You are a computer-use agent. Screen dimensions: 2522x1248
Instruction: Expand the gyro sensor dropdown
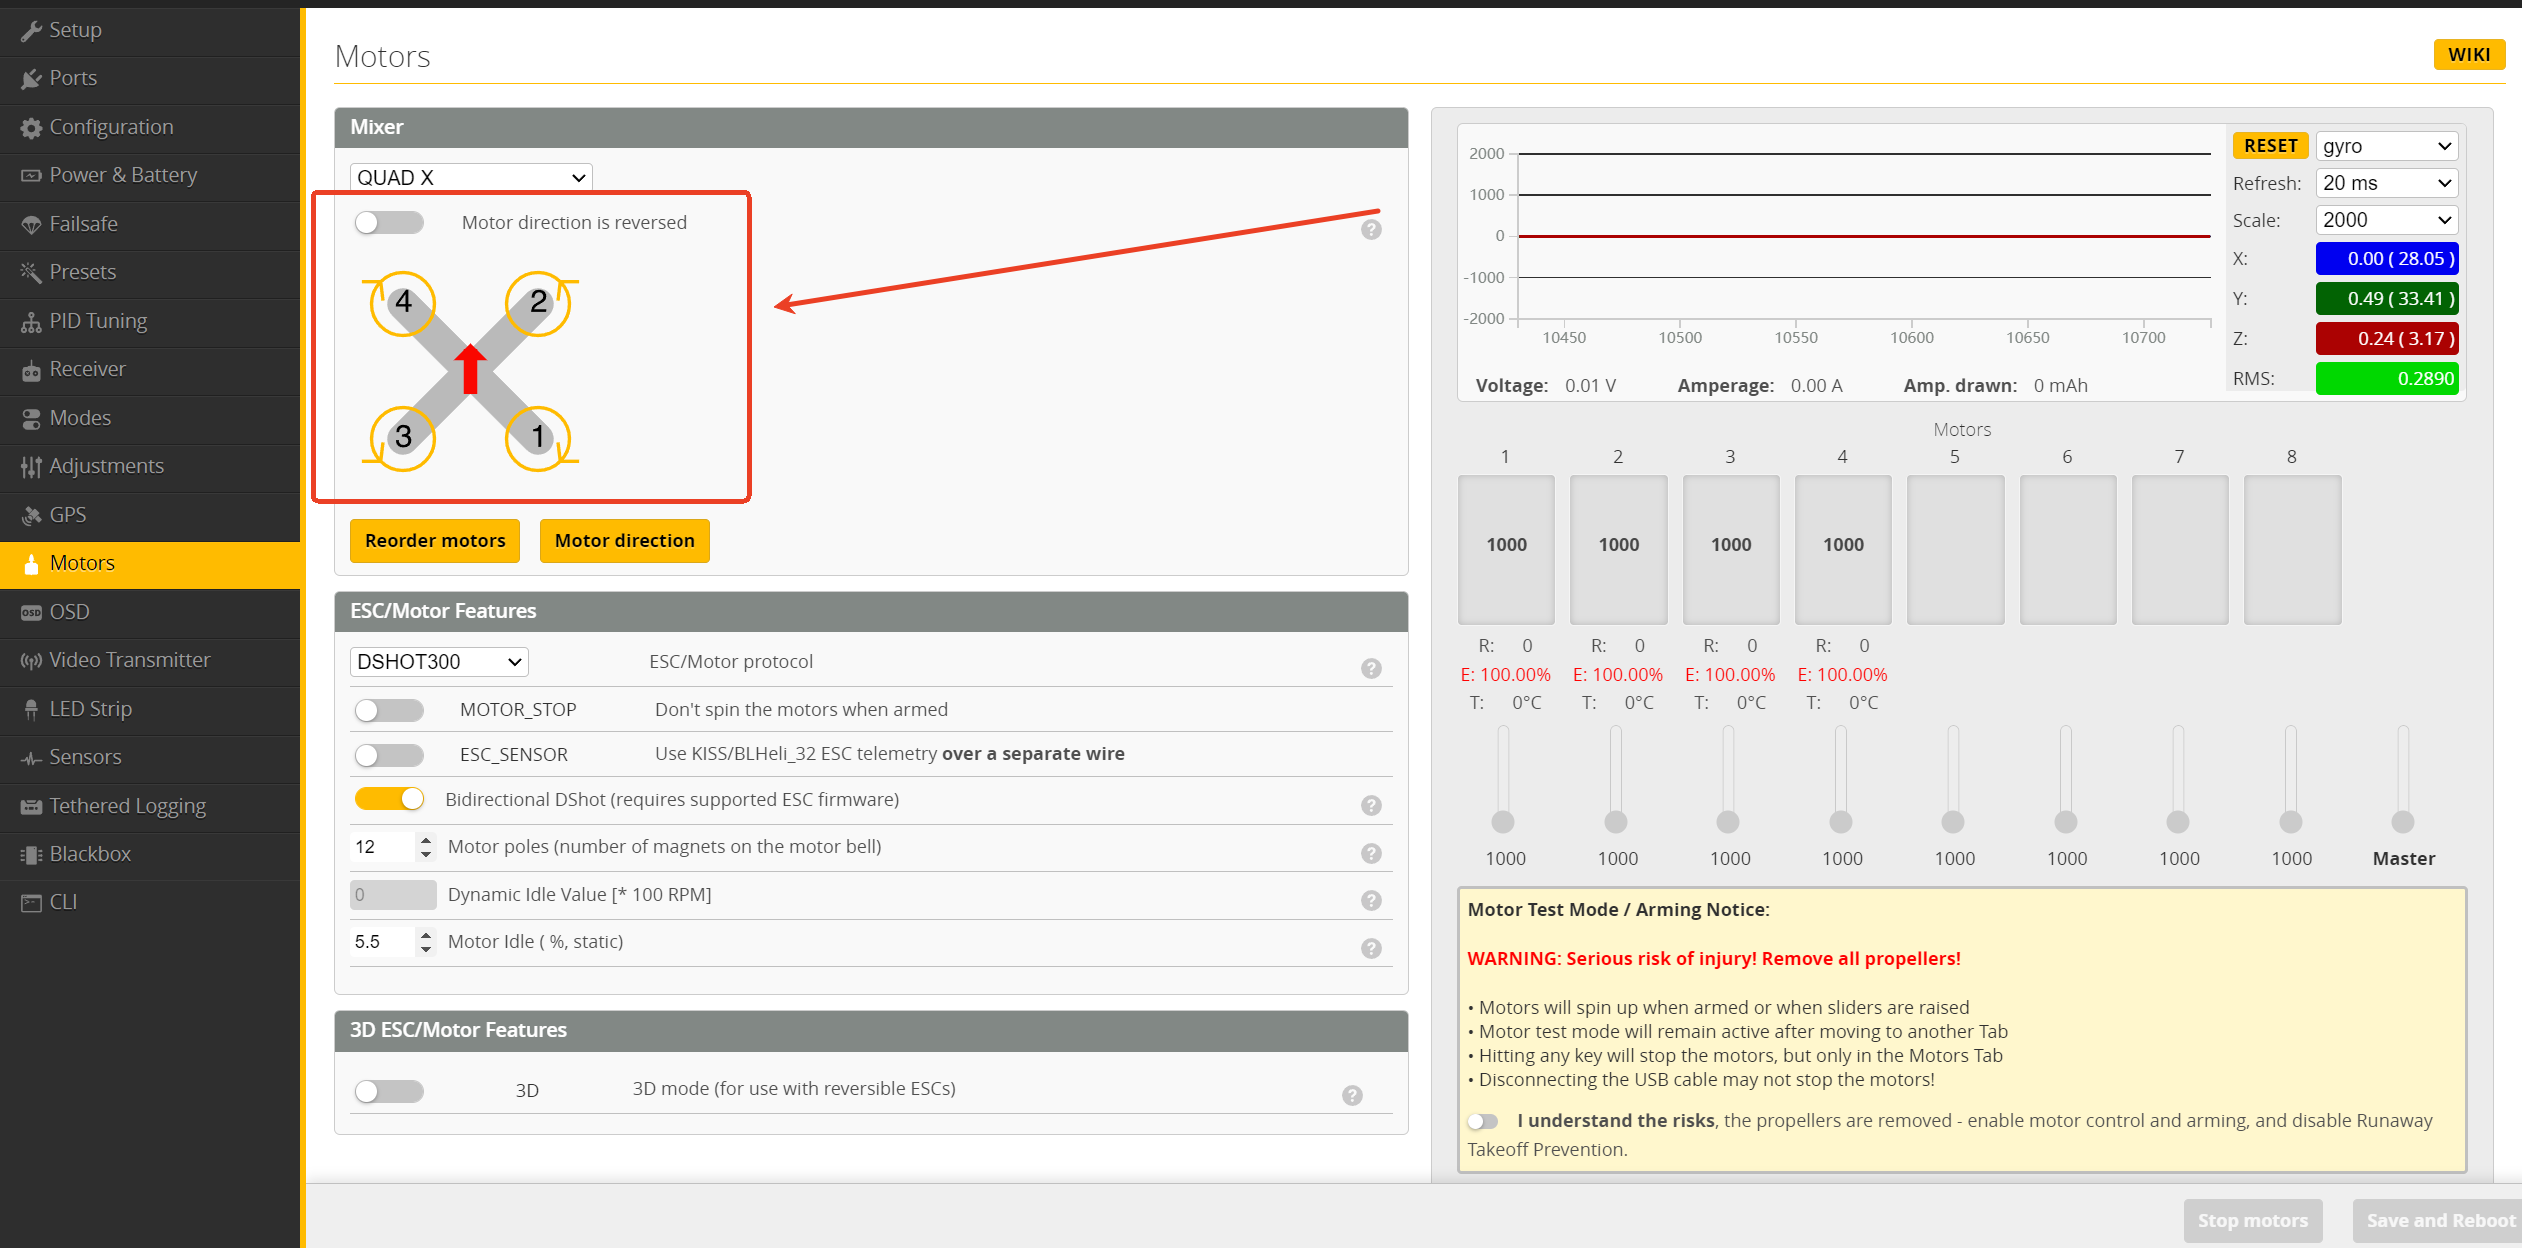click(x=2386, y=146)
